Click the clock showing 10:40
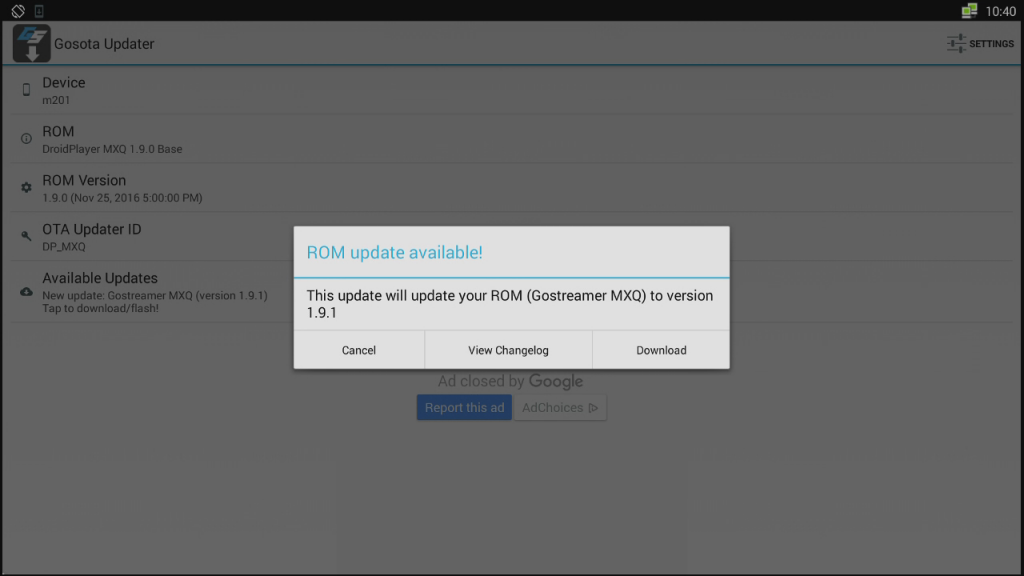The width and height of the screenshot is (1024, 576). point(1000,11)
